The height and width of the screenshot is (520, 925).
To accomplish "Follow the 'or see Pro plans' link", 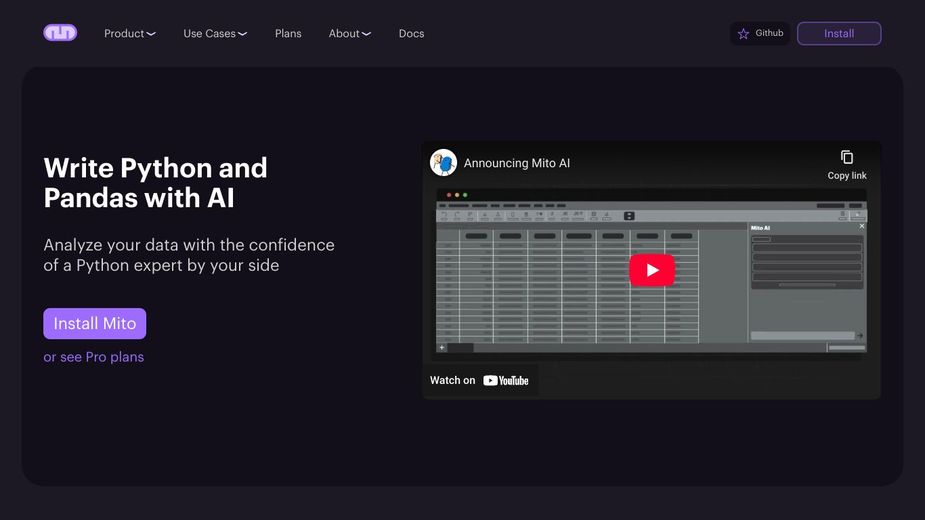I will tap(94, 357).
